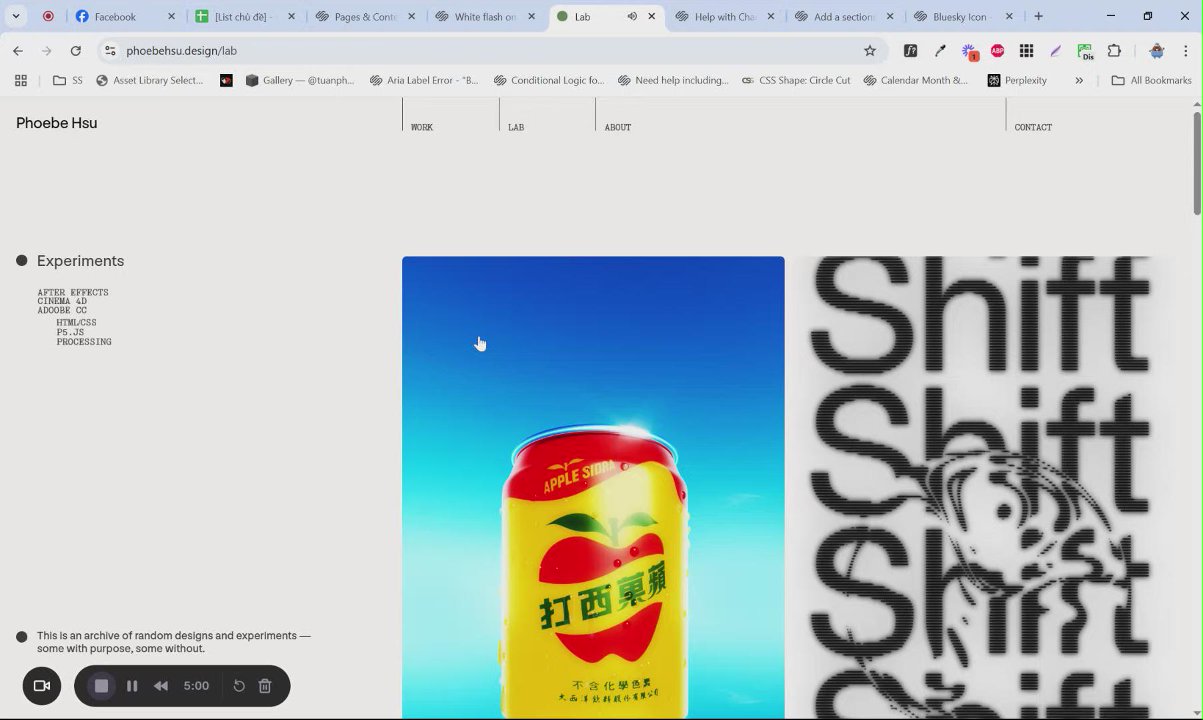Open the Shift typography artwork
The height and width of the screenshot is (720, 1203).
click(985, 487)
